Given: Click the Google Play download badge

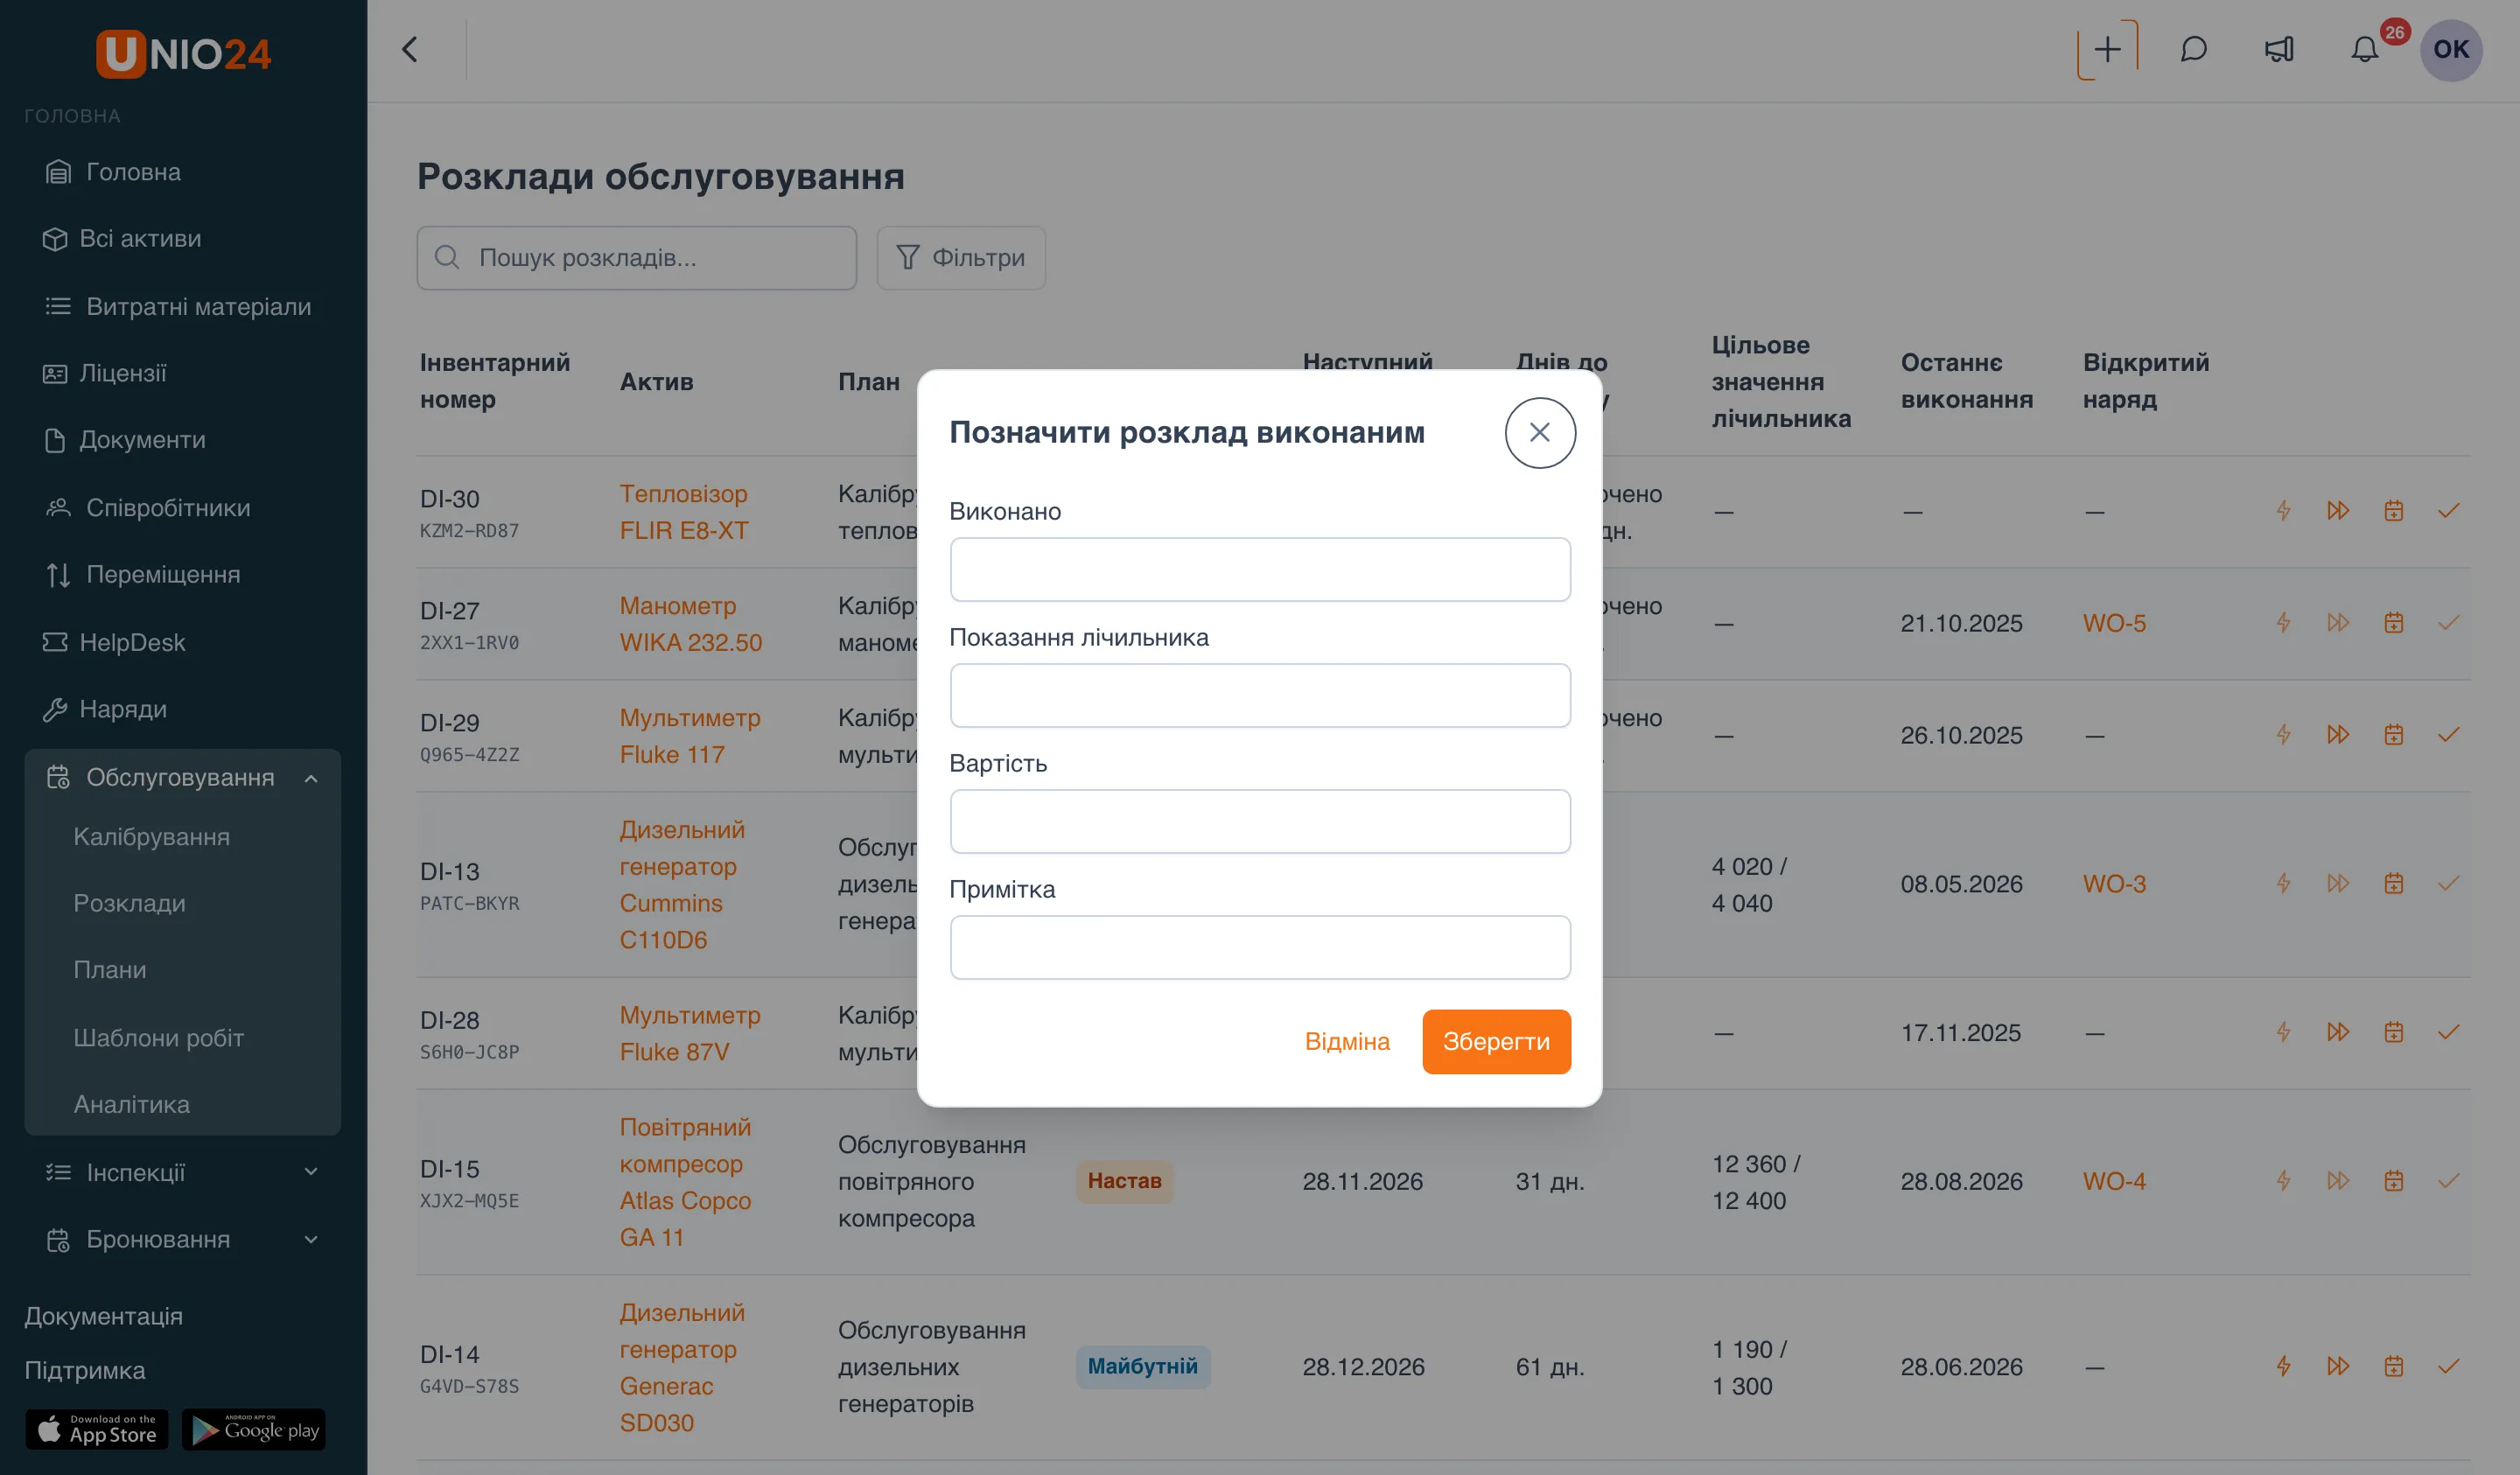Looking at the screenshot, I should pyautogui.click(x=254, y=1429).
